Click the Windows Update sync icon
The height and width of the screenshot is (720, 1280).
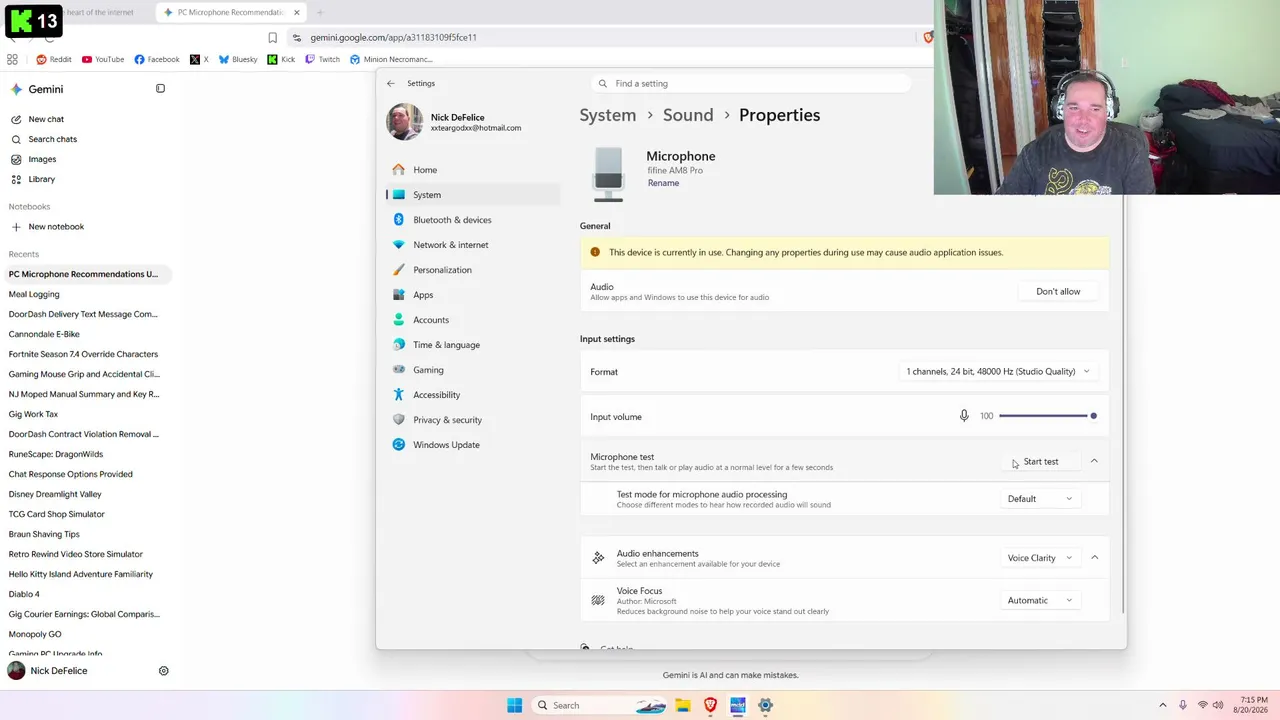click(x=399, y=445)
